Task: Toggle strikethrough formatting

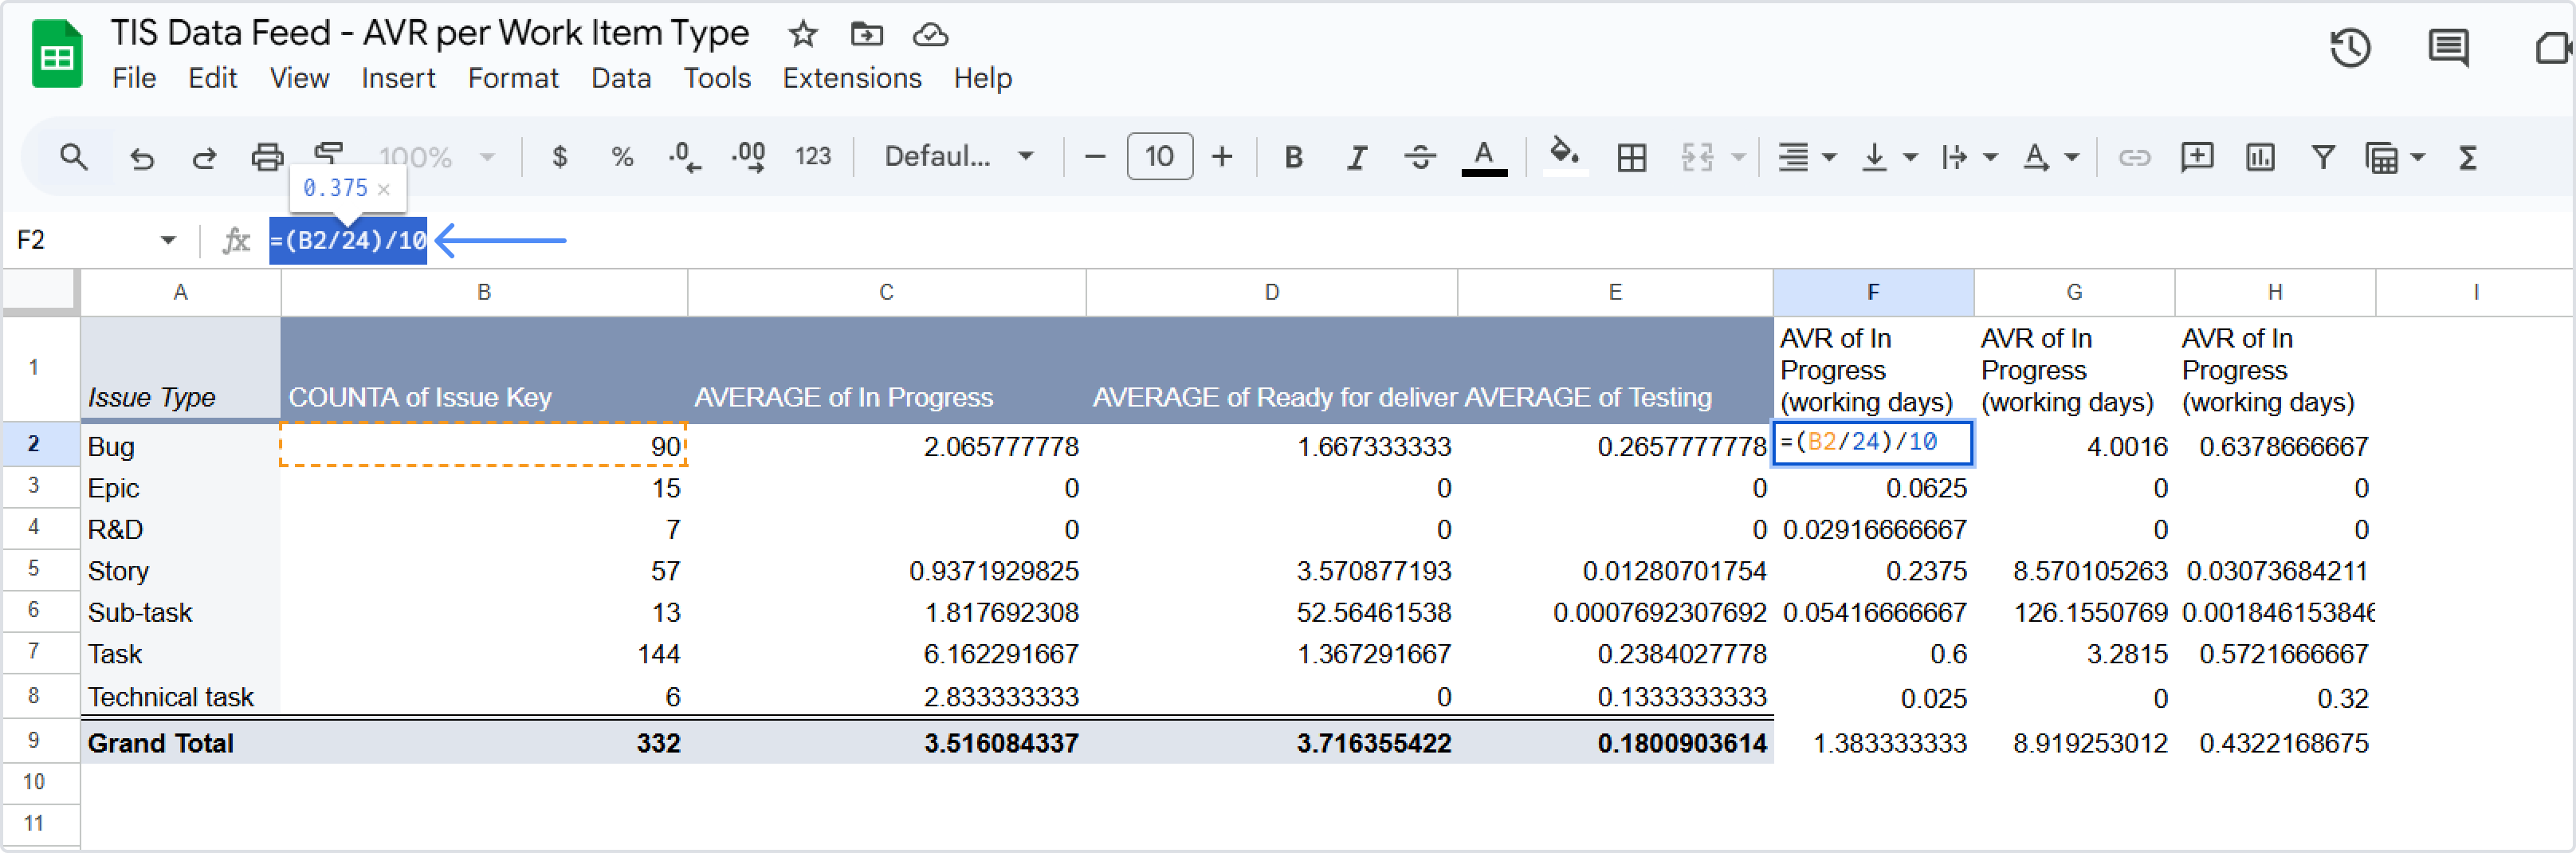Action: pyautogui.click(x=1419, y=157)
